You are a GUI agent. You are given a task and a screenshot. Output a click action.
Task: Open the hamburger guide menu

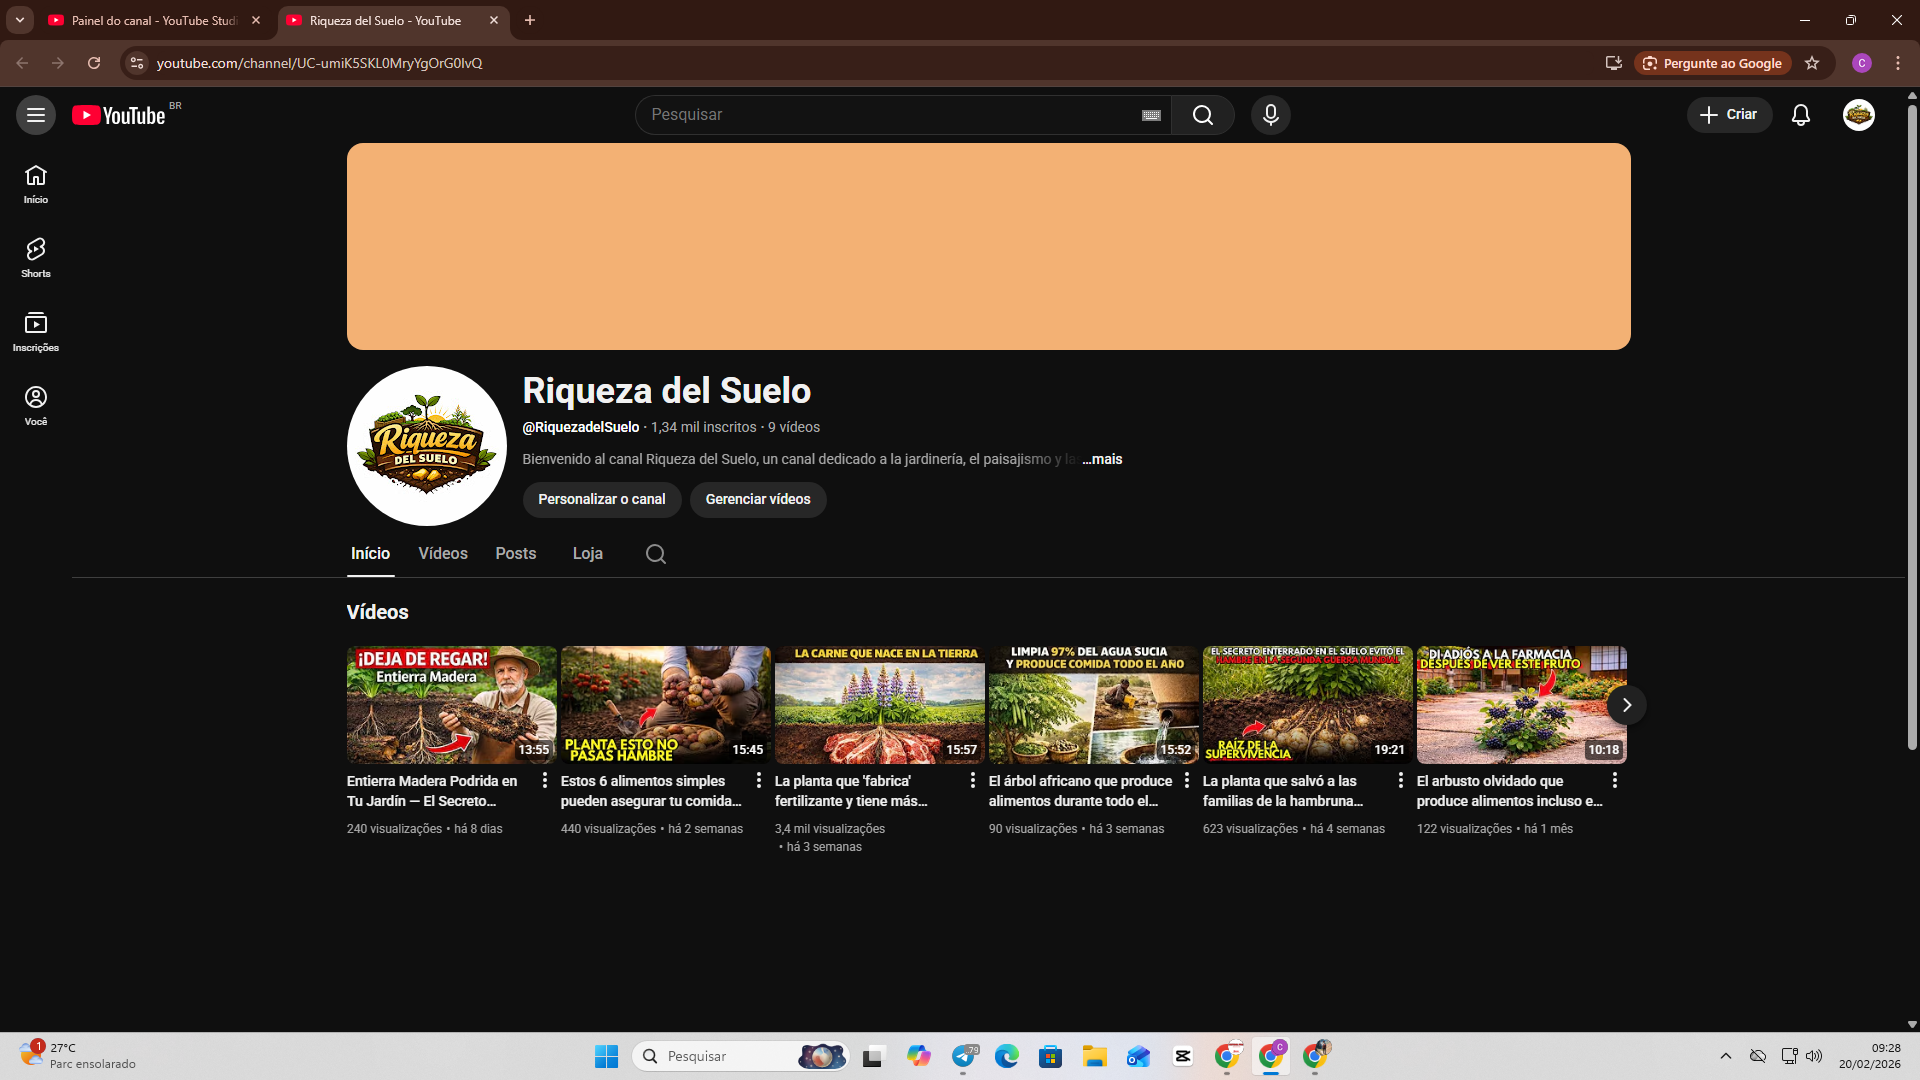pos(36,115)
